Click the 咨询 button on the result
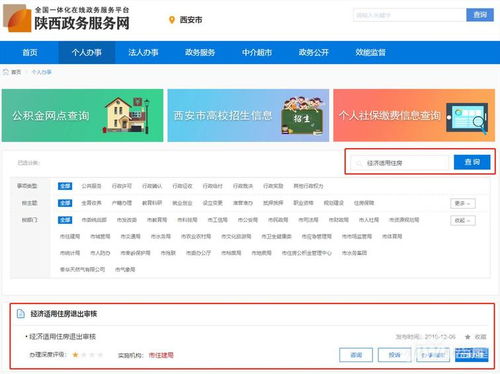This screenshot has height=374, width=500. coord(356,355)
